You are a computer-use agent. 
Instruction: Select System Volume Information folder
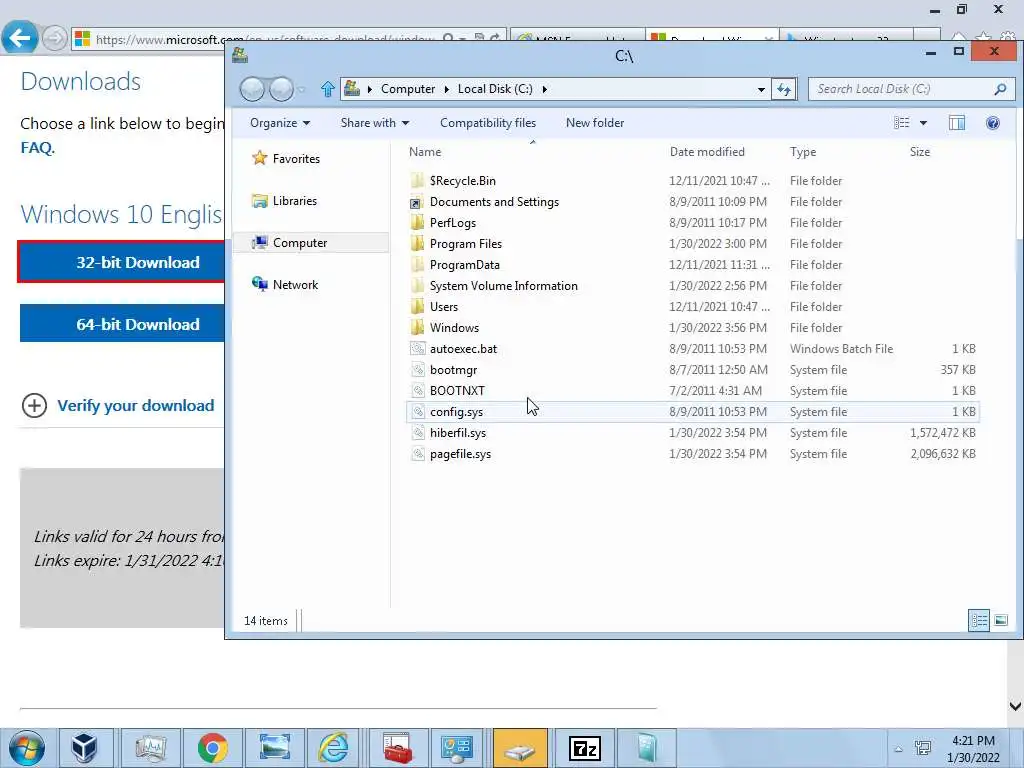pos(692,285)
